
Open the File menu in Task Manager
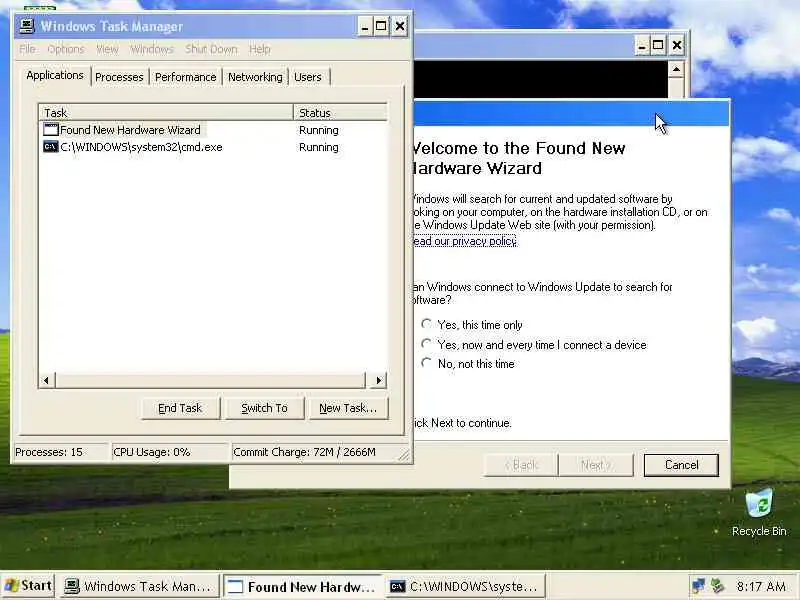(28, 49)
